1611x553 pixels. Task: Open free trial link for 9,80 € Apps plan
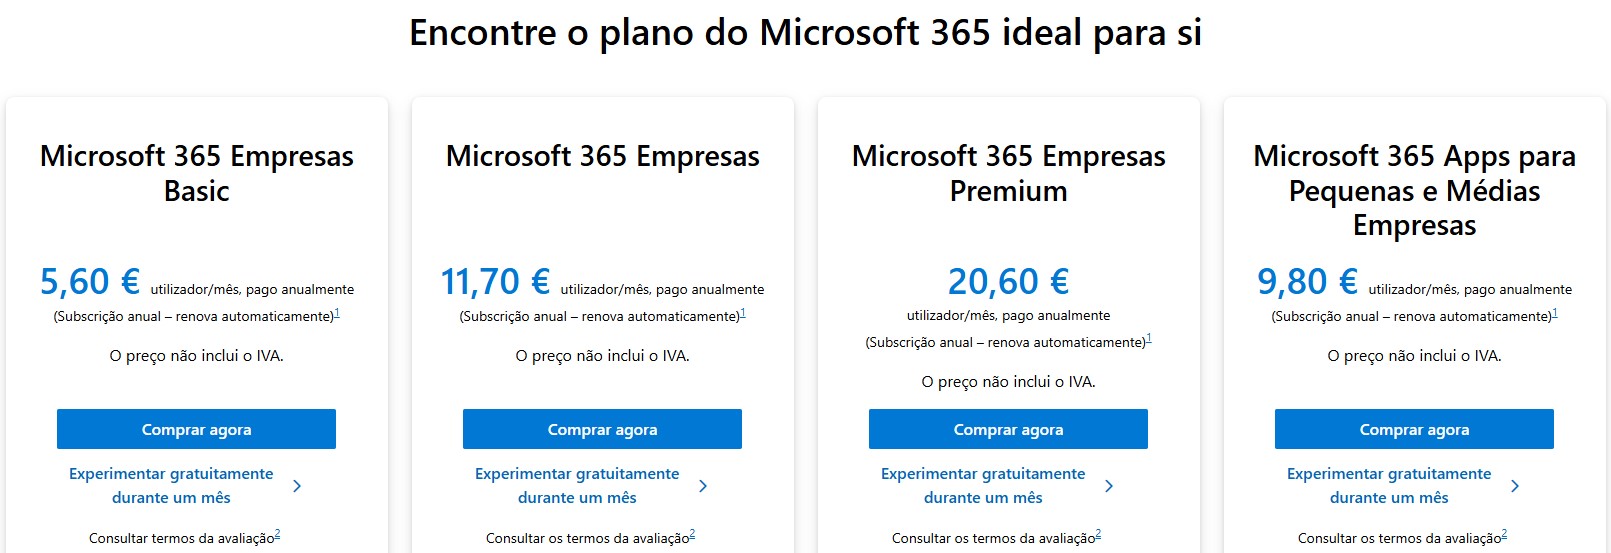[x=1389, y=485]
